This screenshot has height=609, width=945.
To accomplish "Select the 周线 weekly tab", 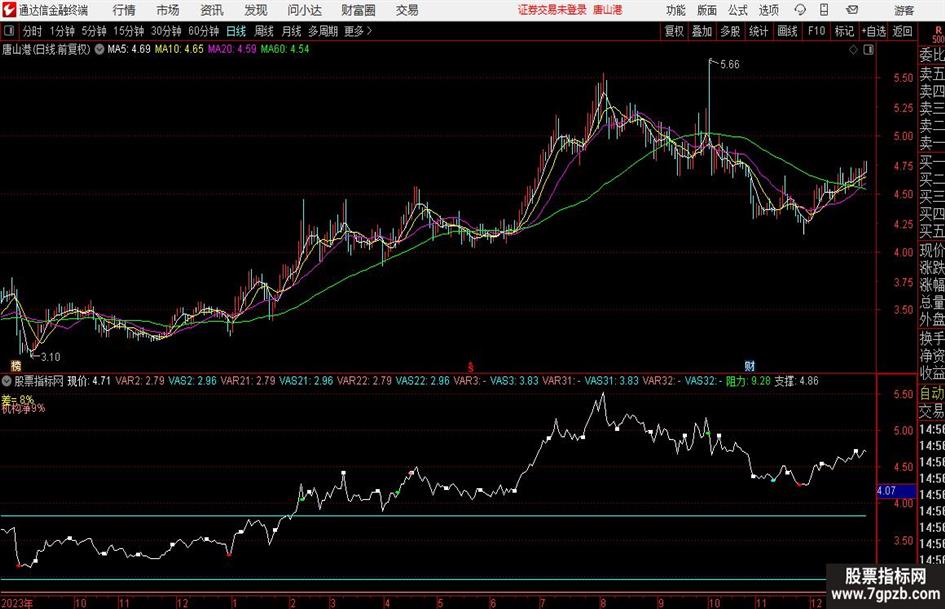I will [x=264, y=31].
